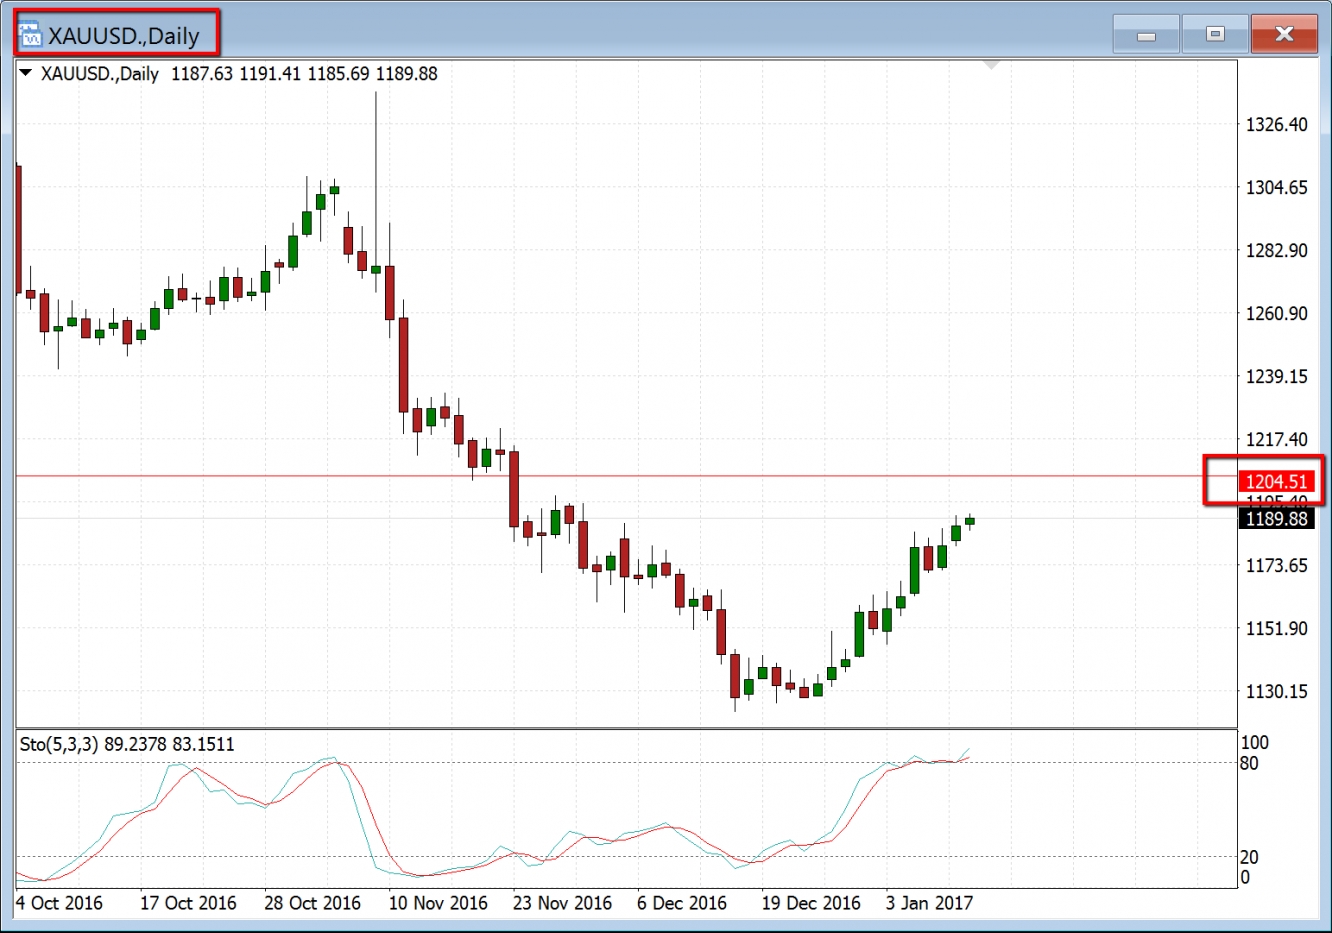Click the 20 level on the stochastic scale

(1249, 857)
